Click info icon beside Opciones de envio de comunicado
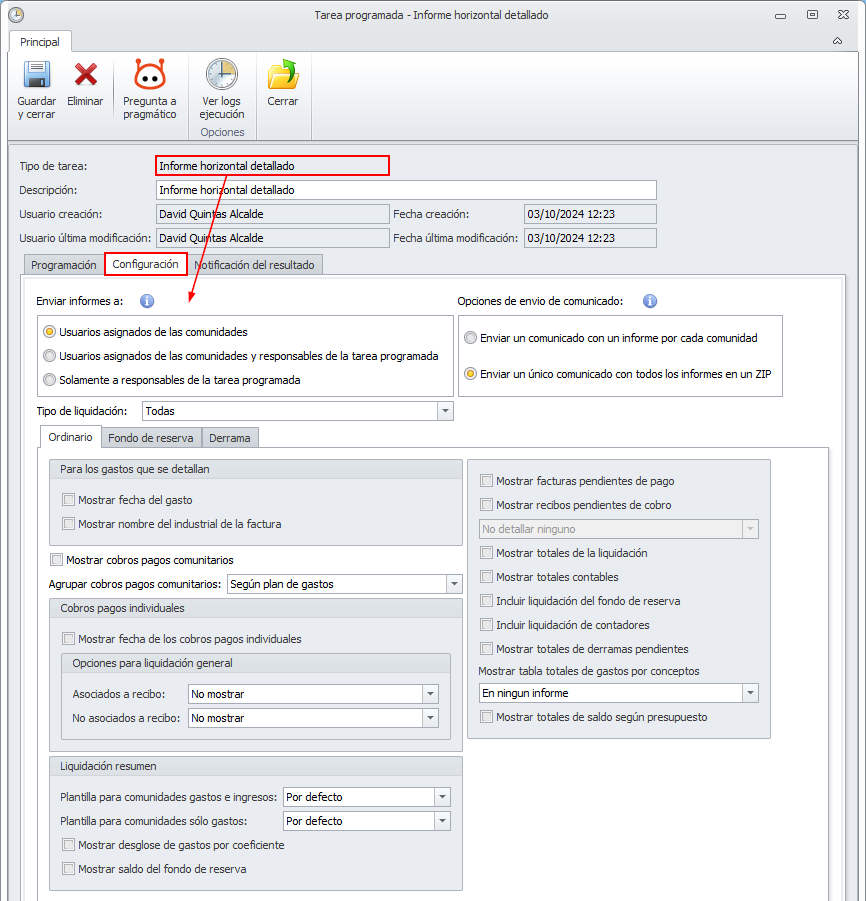The width and height of the screenshot is (866, 901). coord(650,301)
